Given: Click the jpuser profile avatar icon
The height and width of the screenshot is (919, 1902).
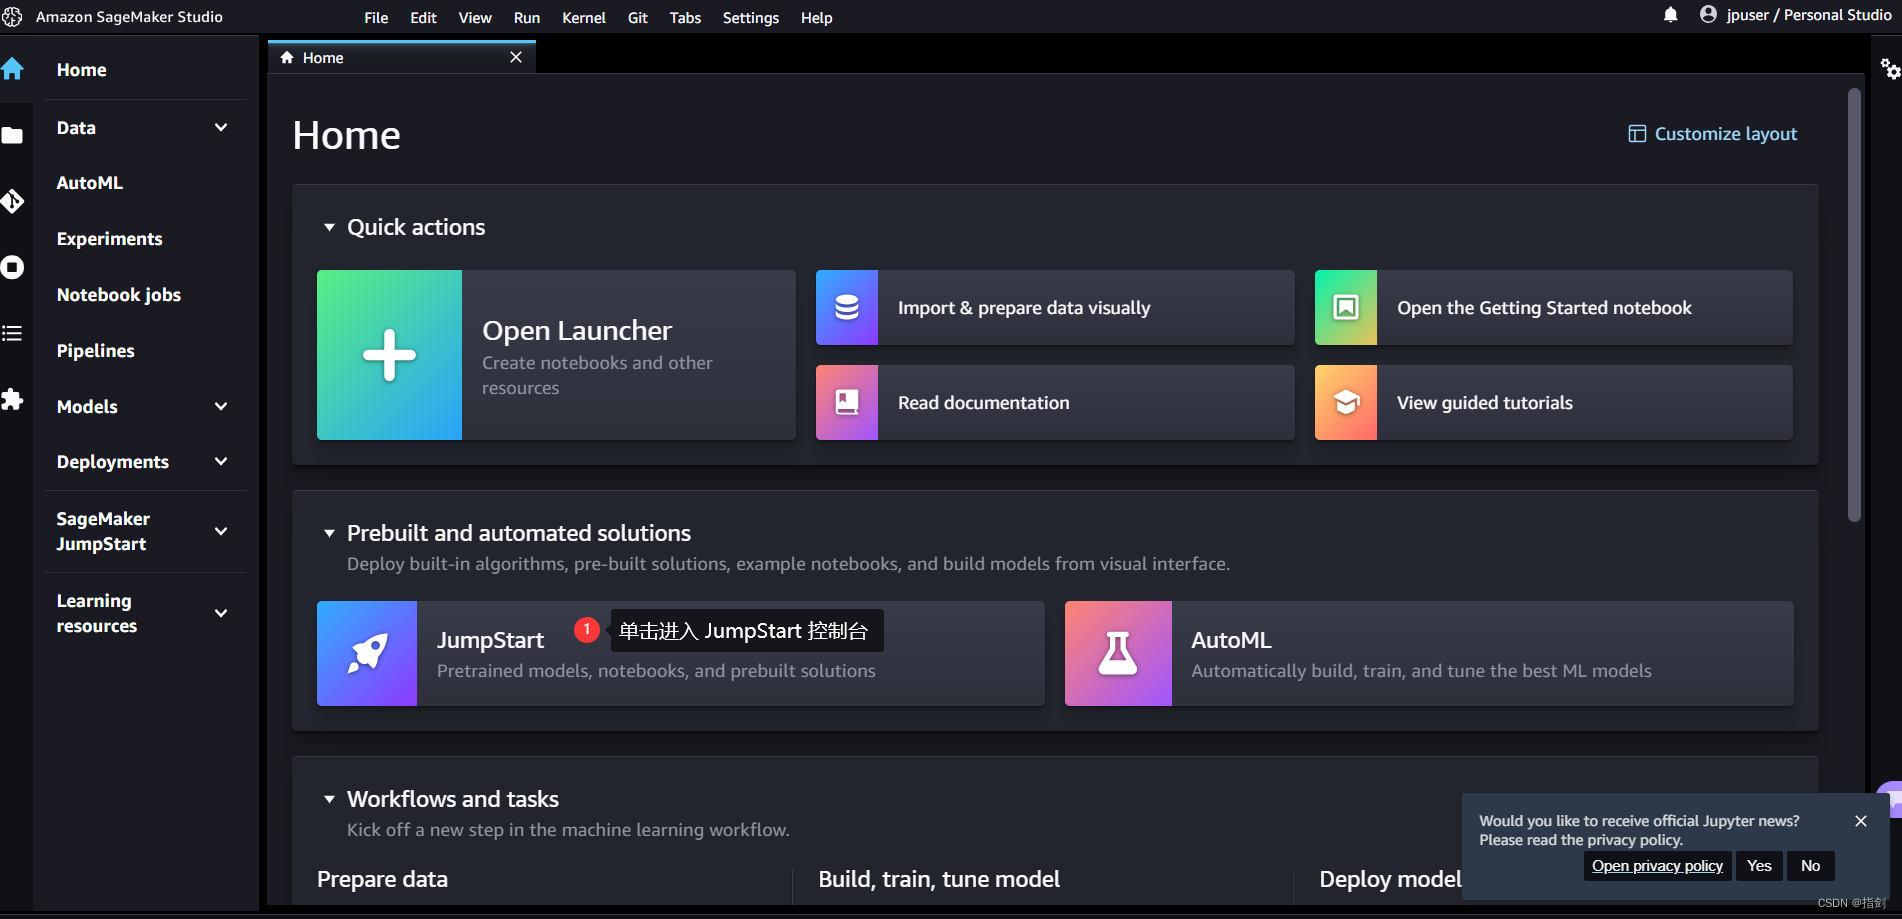Looking at the screenshot, I should tap(1708, 14).
